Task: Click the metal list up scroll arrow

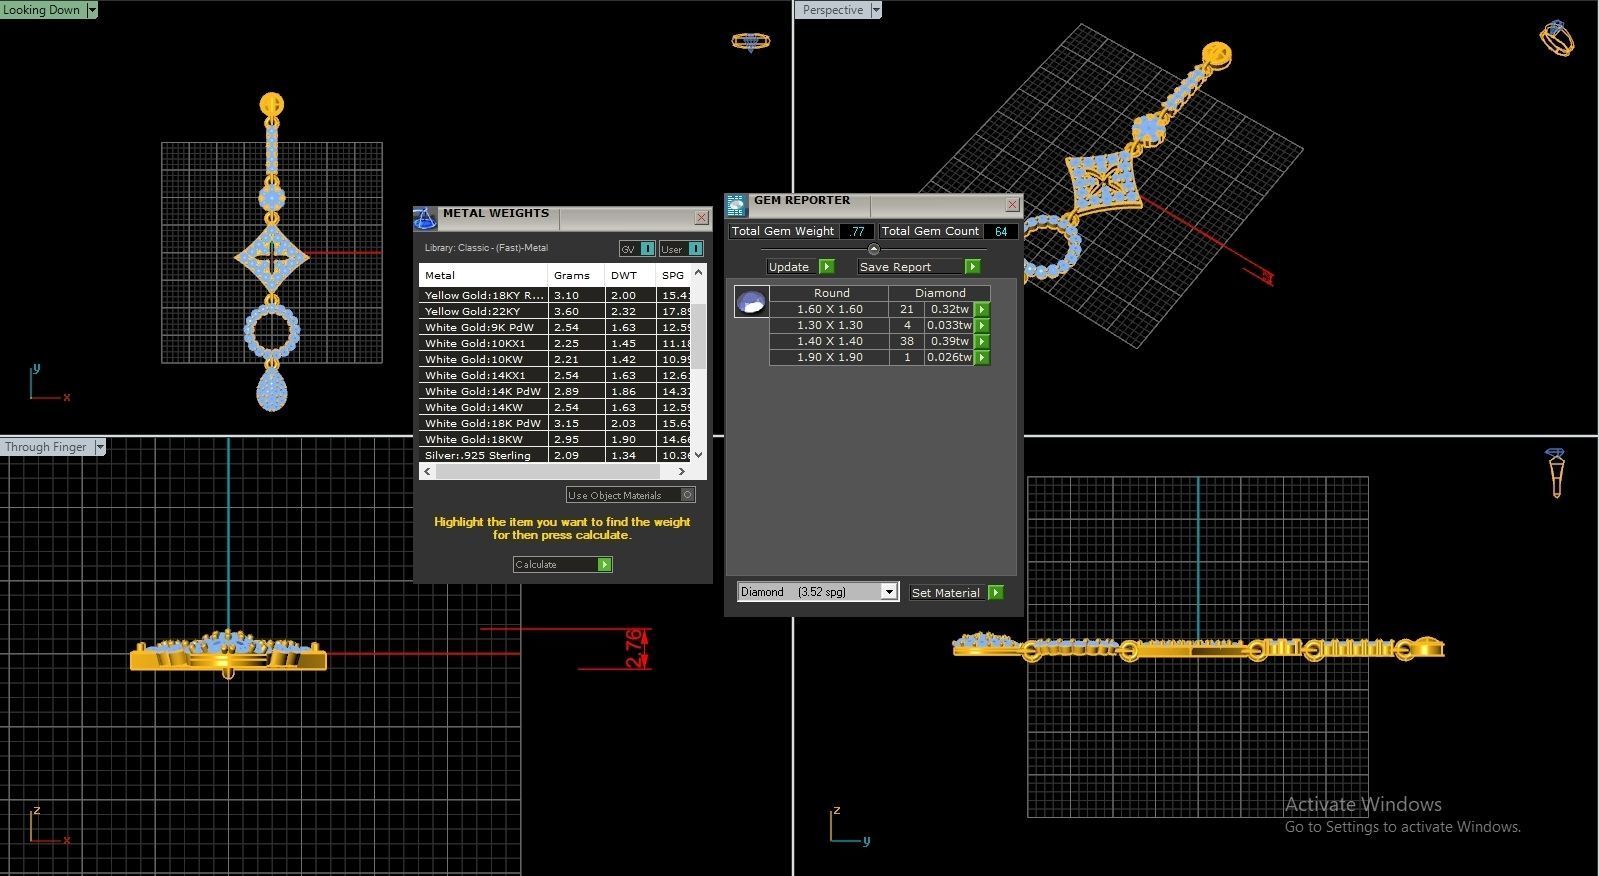Action: (x=699, y=272)
